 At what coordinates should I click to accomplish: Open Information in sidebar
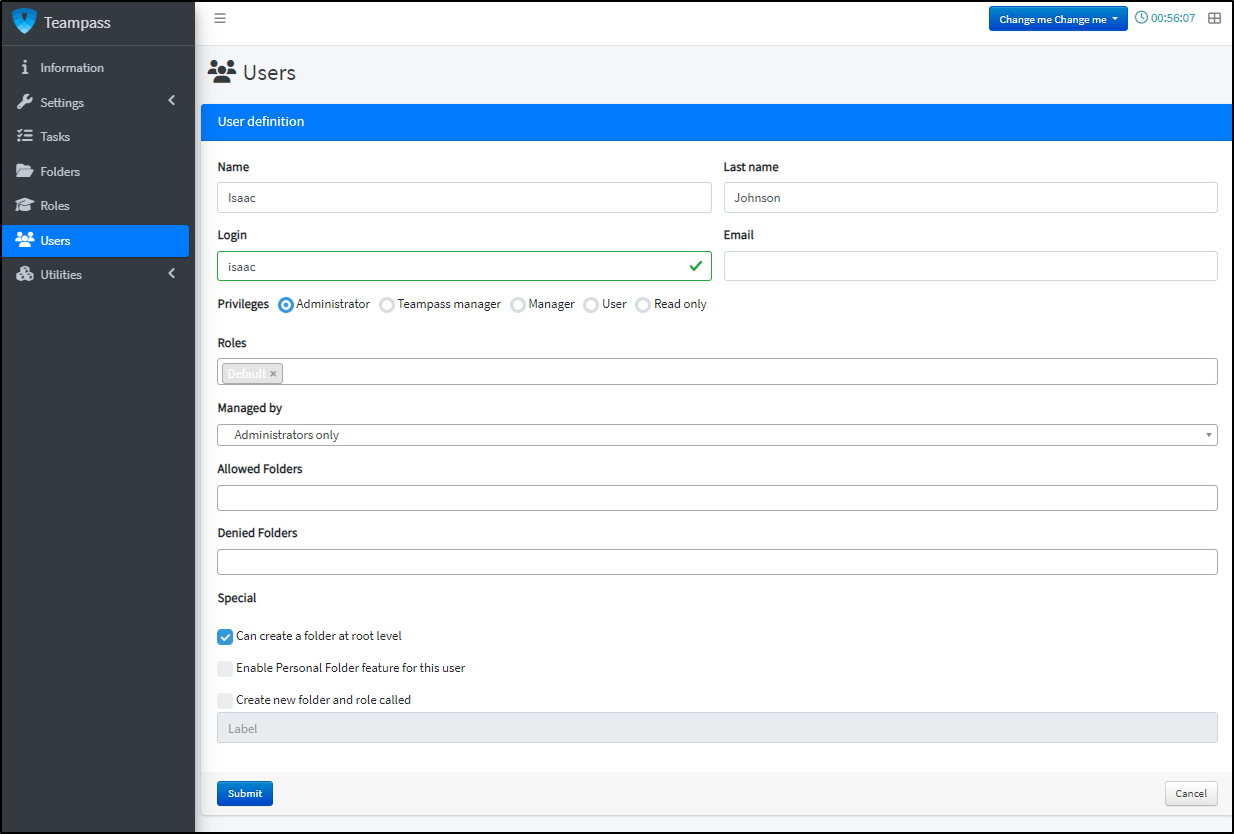pos(96,68)
